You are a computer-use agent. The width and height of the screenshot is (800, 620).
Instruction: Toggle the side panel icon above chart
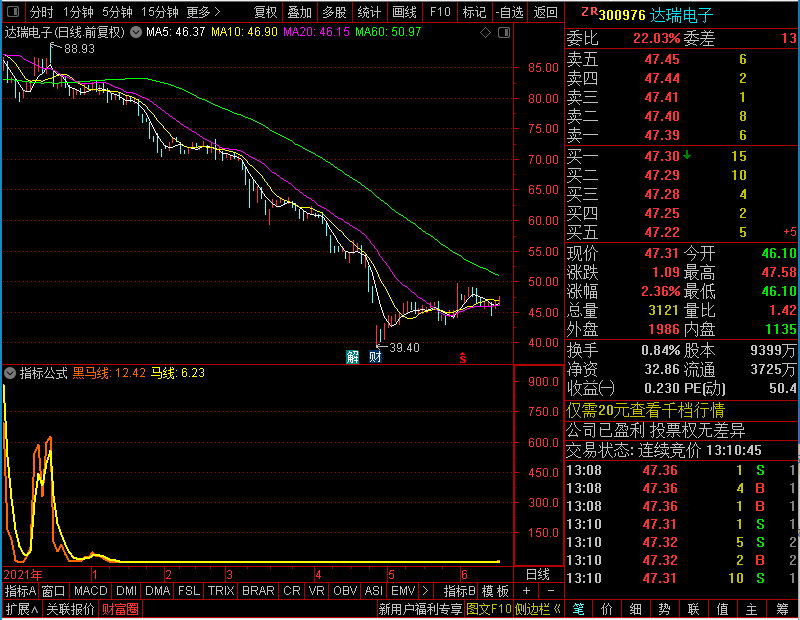click(x=504, y=33)
